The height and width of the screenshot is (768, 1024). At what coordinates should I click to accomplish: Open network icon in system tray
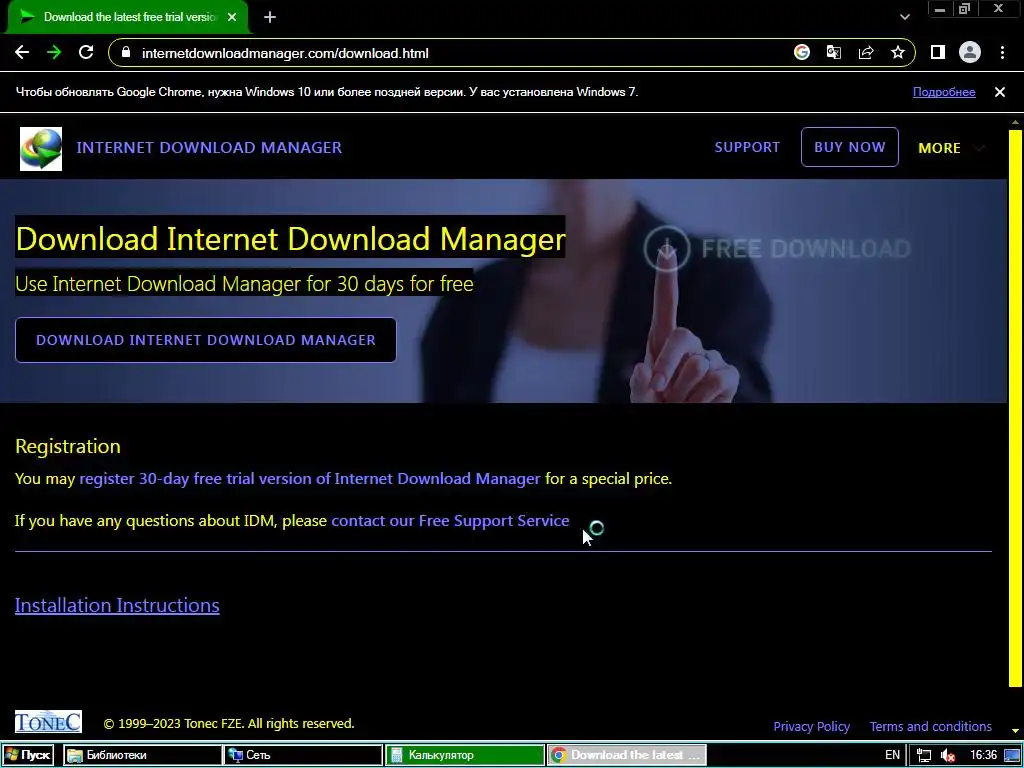[x=923, y=756]
